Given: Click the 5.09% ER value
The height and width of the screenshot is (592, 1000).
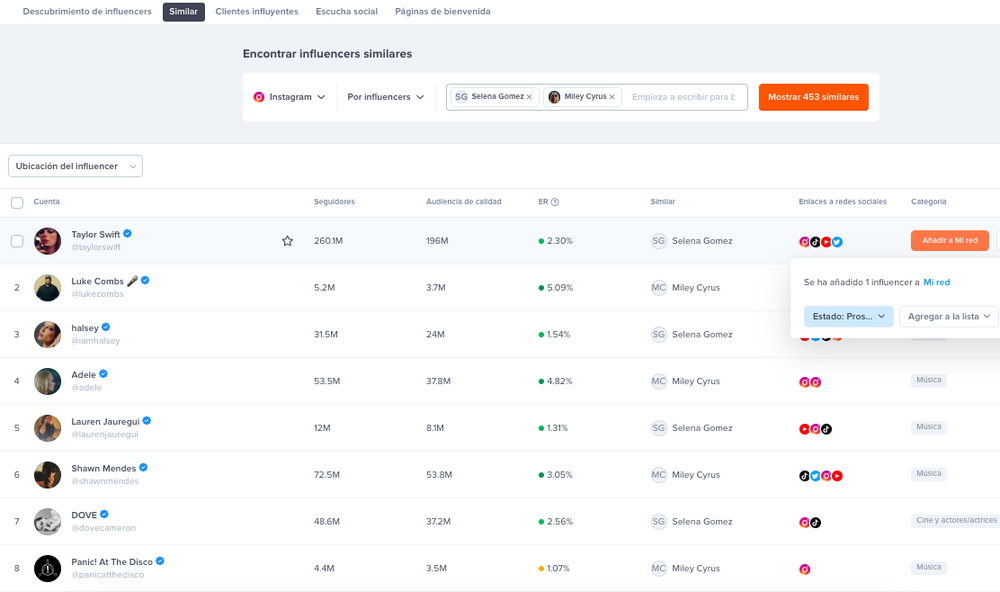Looking at the screenshot, I should 560,288.
